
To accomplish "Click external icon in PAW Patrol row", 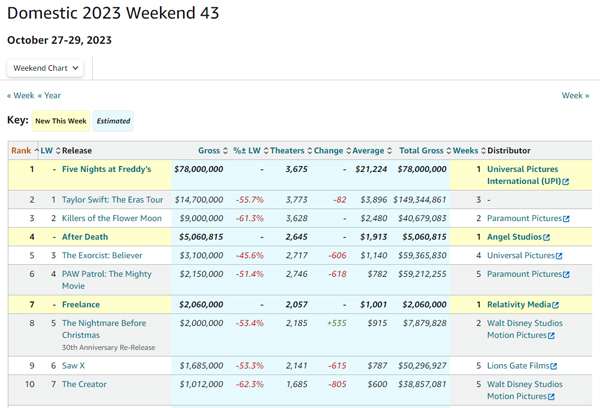I will click(566, 274).
